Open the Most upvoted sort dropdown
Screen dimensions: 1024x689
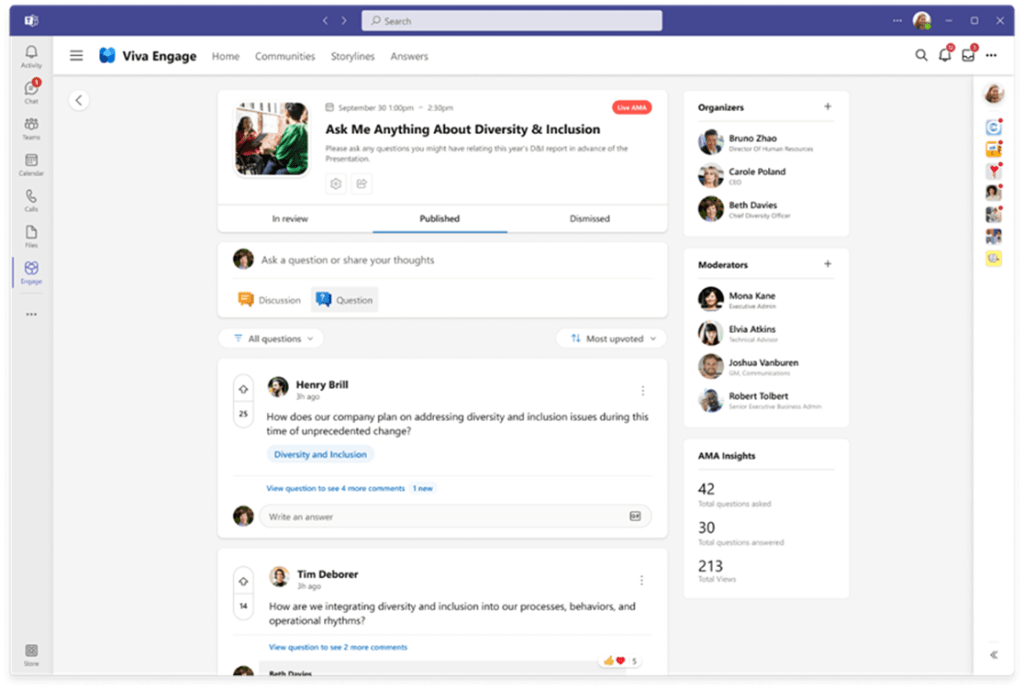tap(612, 339)
